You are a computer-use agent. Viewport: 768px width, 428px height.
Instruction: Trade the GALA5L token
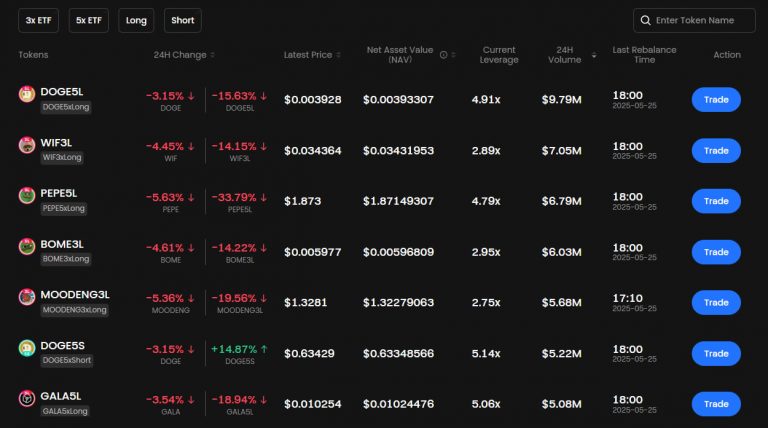(716, 404)
